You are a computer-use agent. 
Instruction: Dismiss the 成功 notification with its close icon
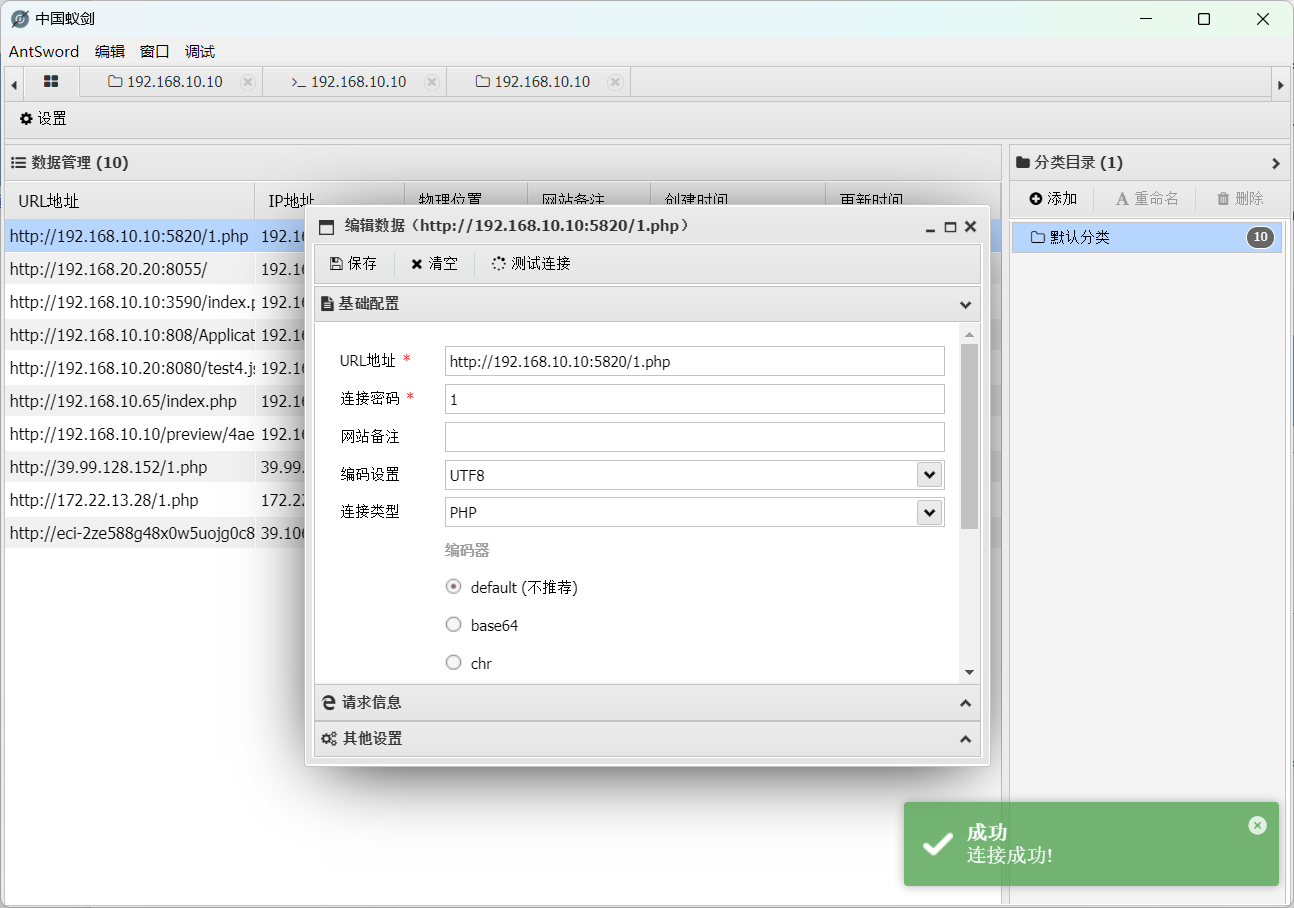point(1258,825)
